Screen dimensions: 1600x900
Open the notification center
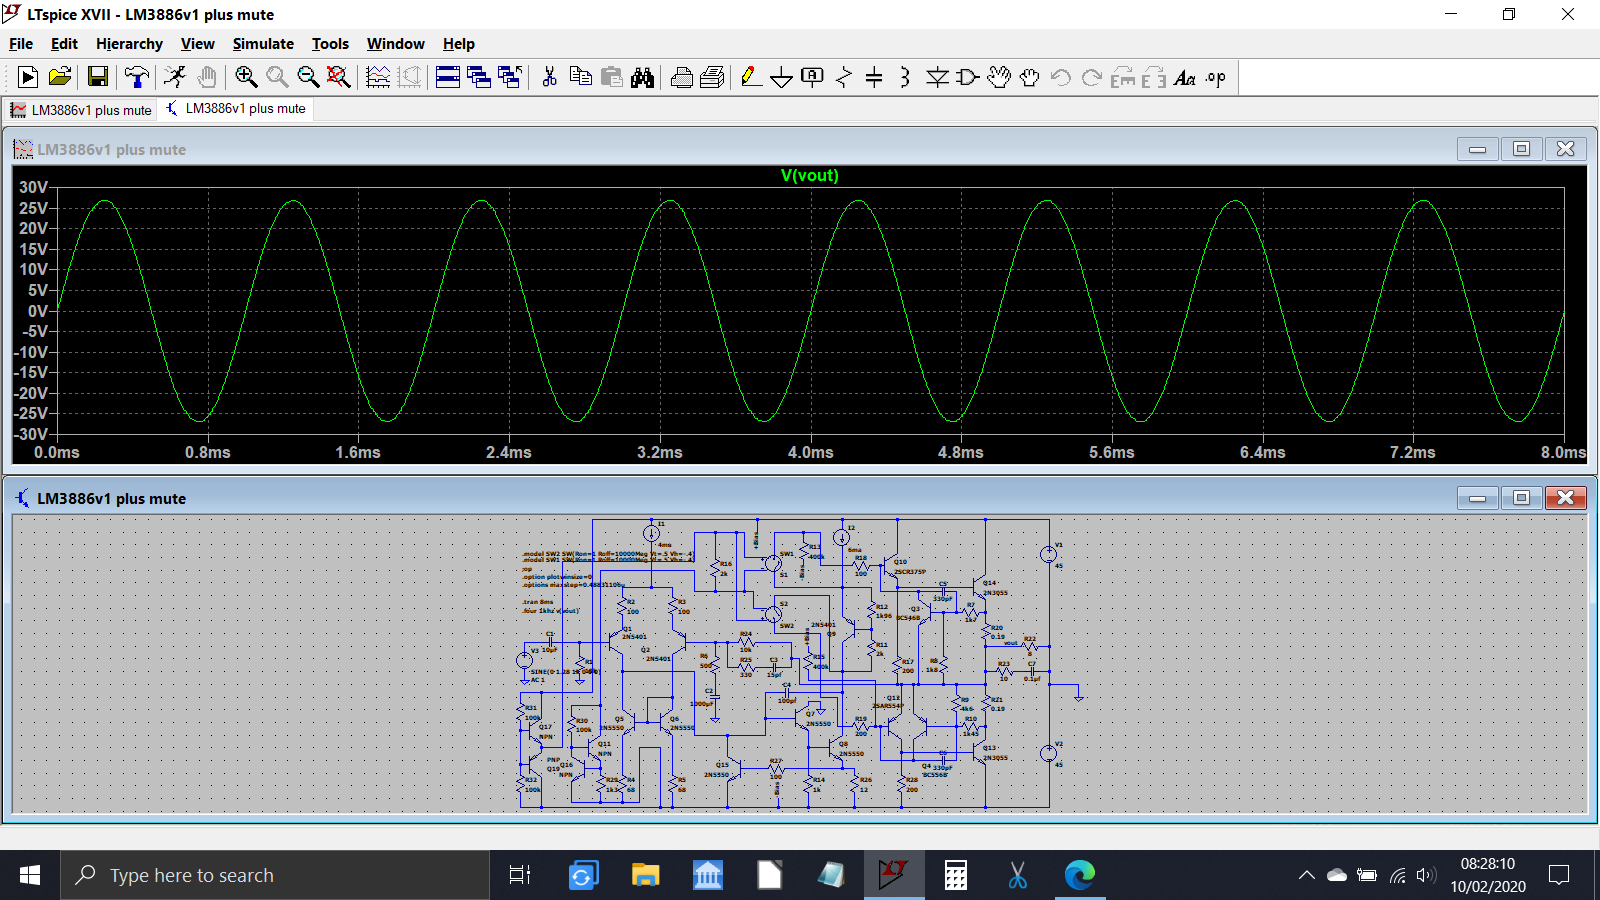(1559, 875)
